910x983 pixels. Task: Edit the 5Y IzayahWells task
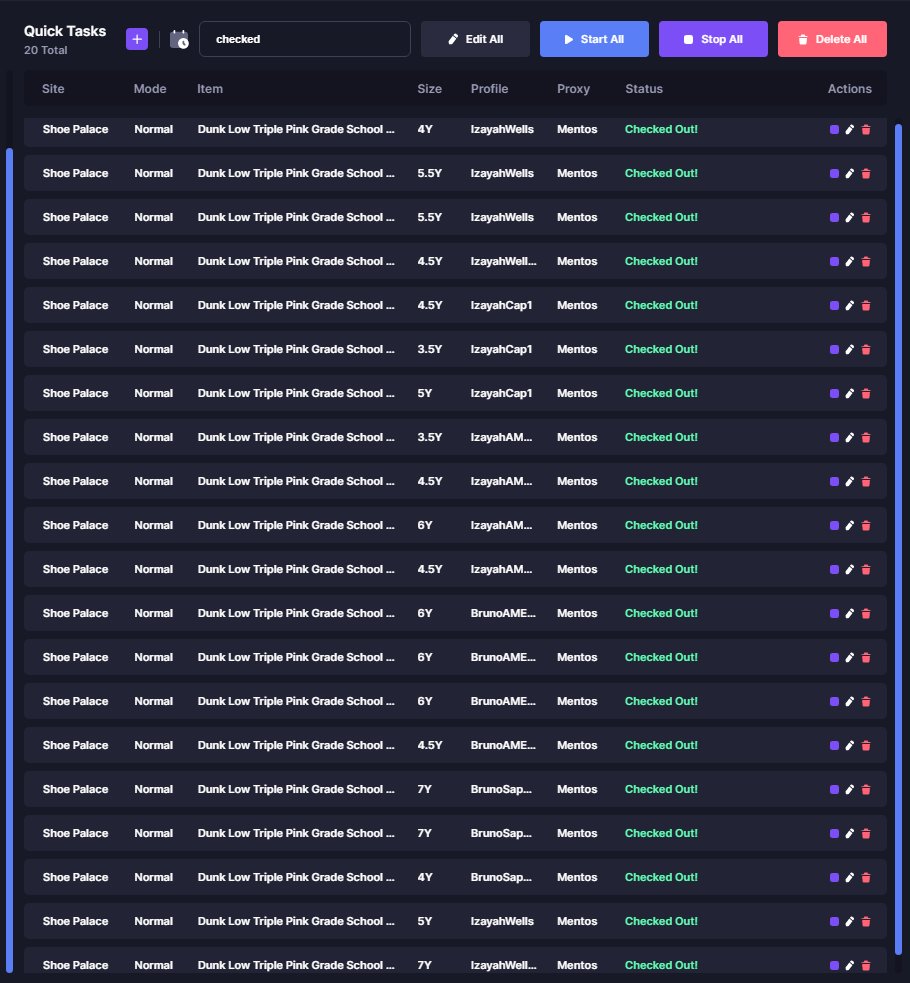click(850, 921)
